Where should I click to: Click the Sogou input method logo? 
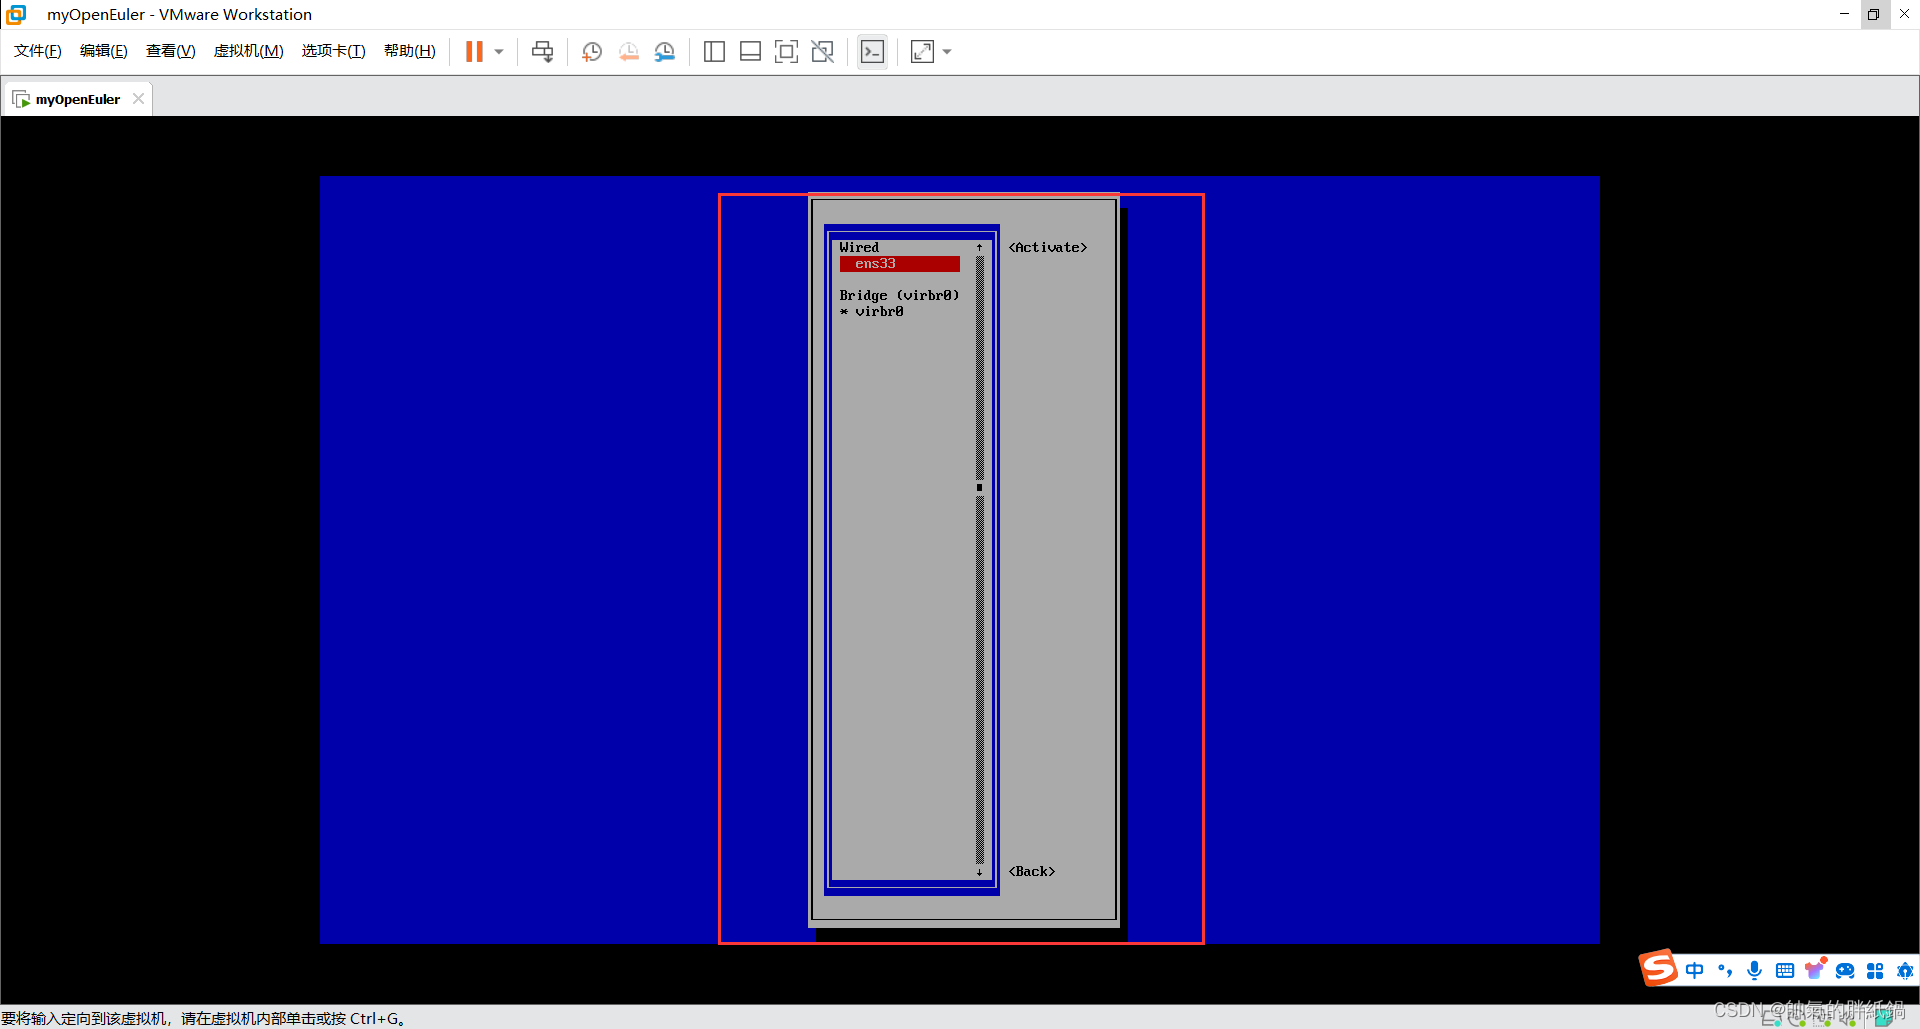coord(1658,968)
